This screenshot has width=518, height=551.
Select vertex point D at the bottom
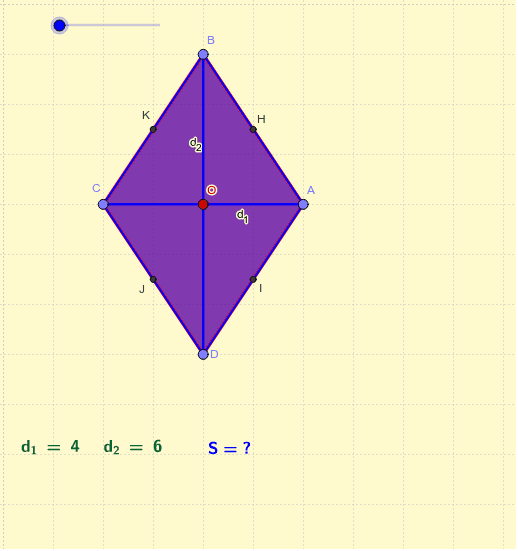tap(204, 355)
